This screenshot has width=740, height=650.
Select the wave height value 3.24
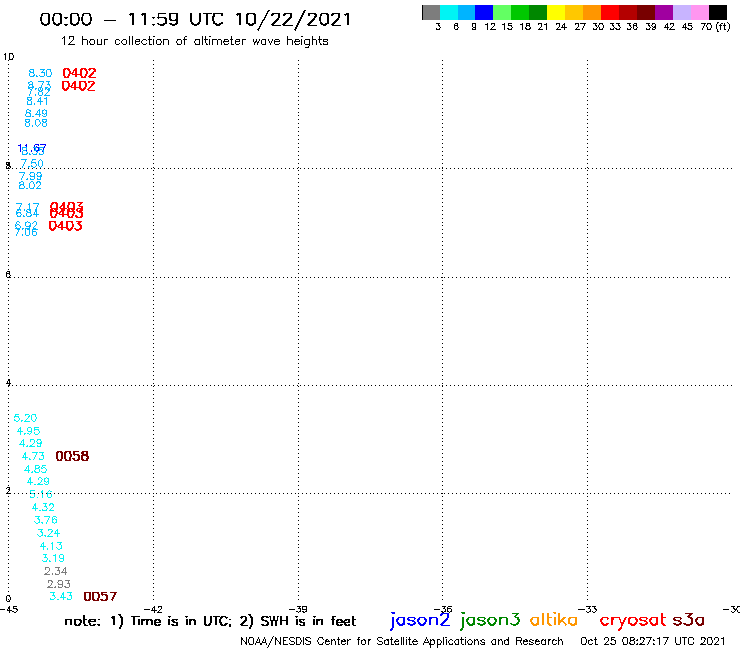pos(48,533)
